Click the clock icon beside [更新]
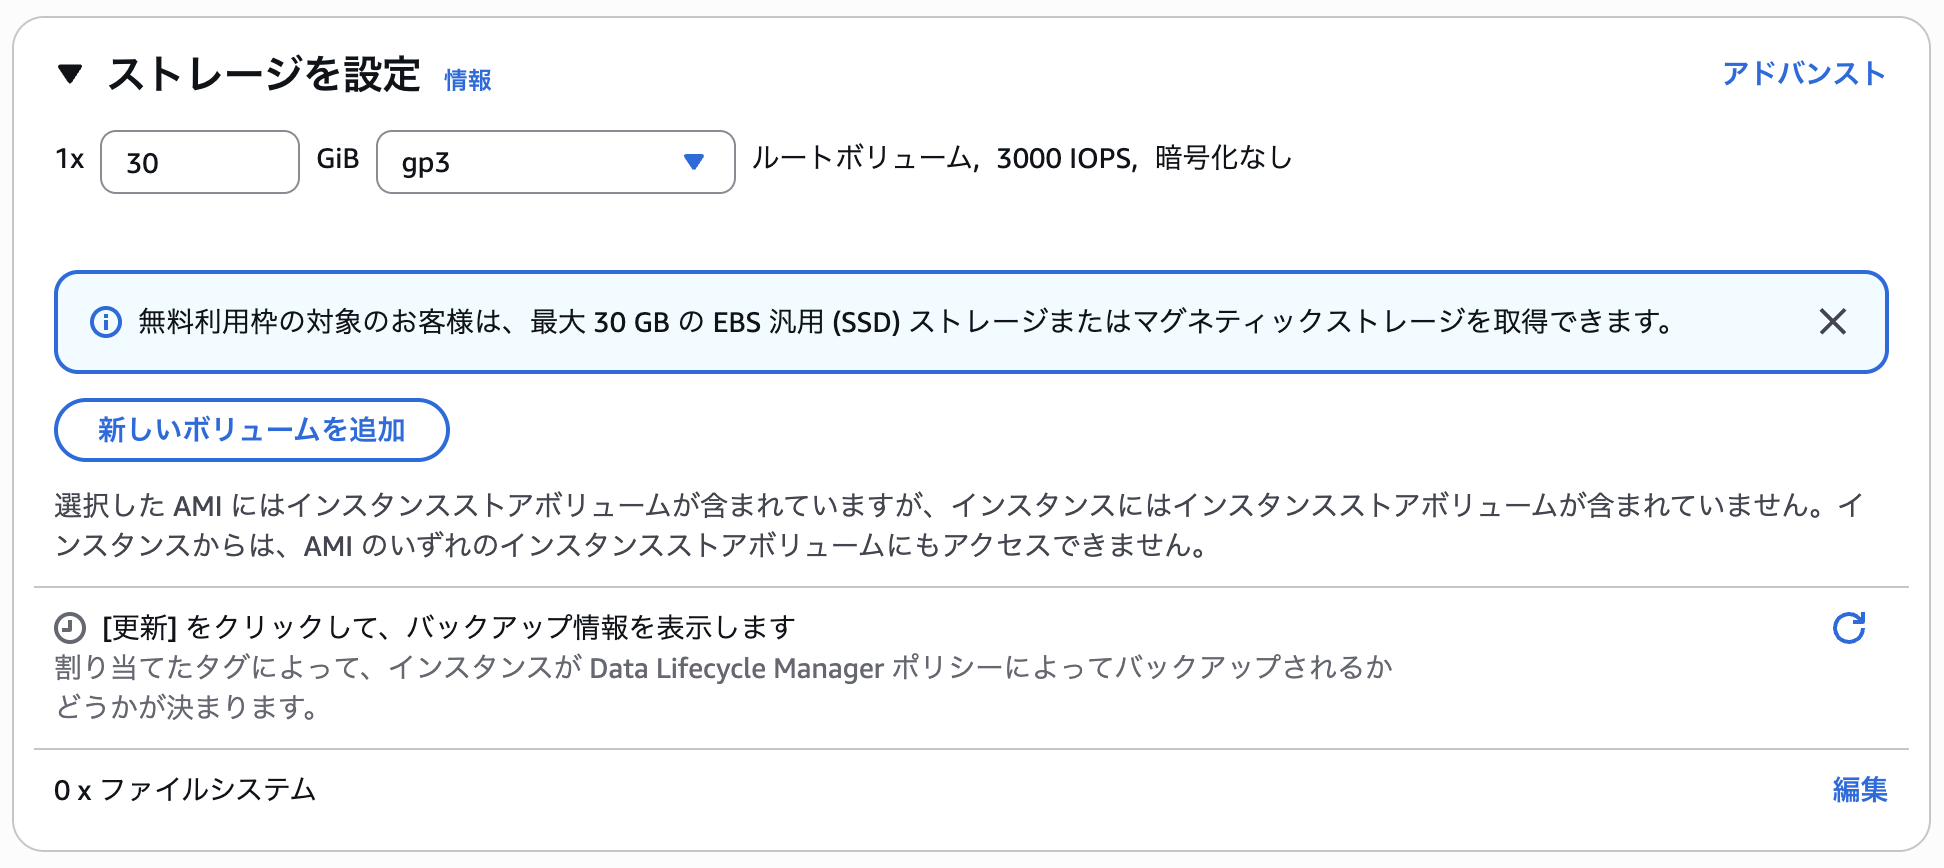The image size is (1944, 868). click(70, 628)
